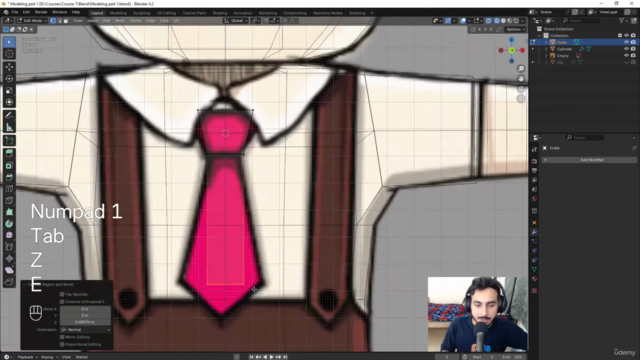Open the Mesh menu in viewport header
The image size is (640, 360).
tap(120, 21)
